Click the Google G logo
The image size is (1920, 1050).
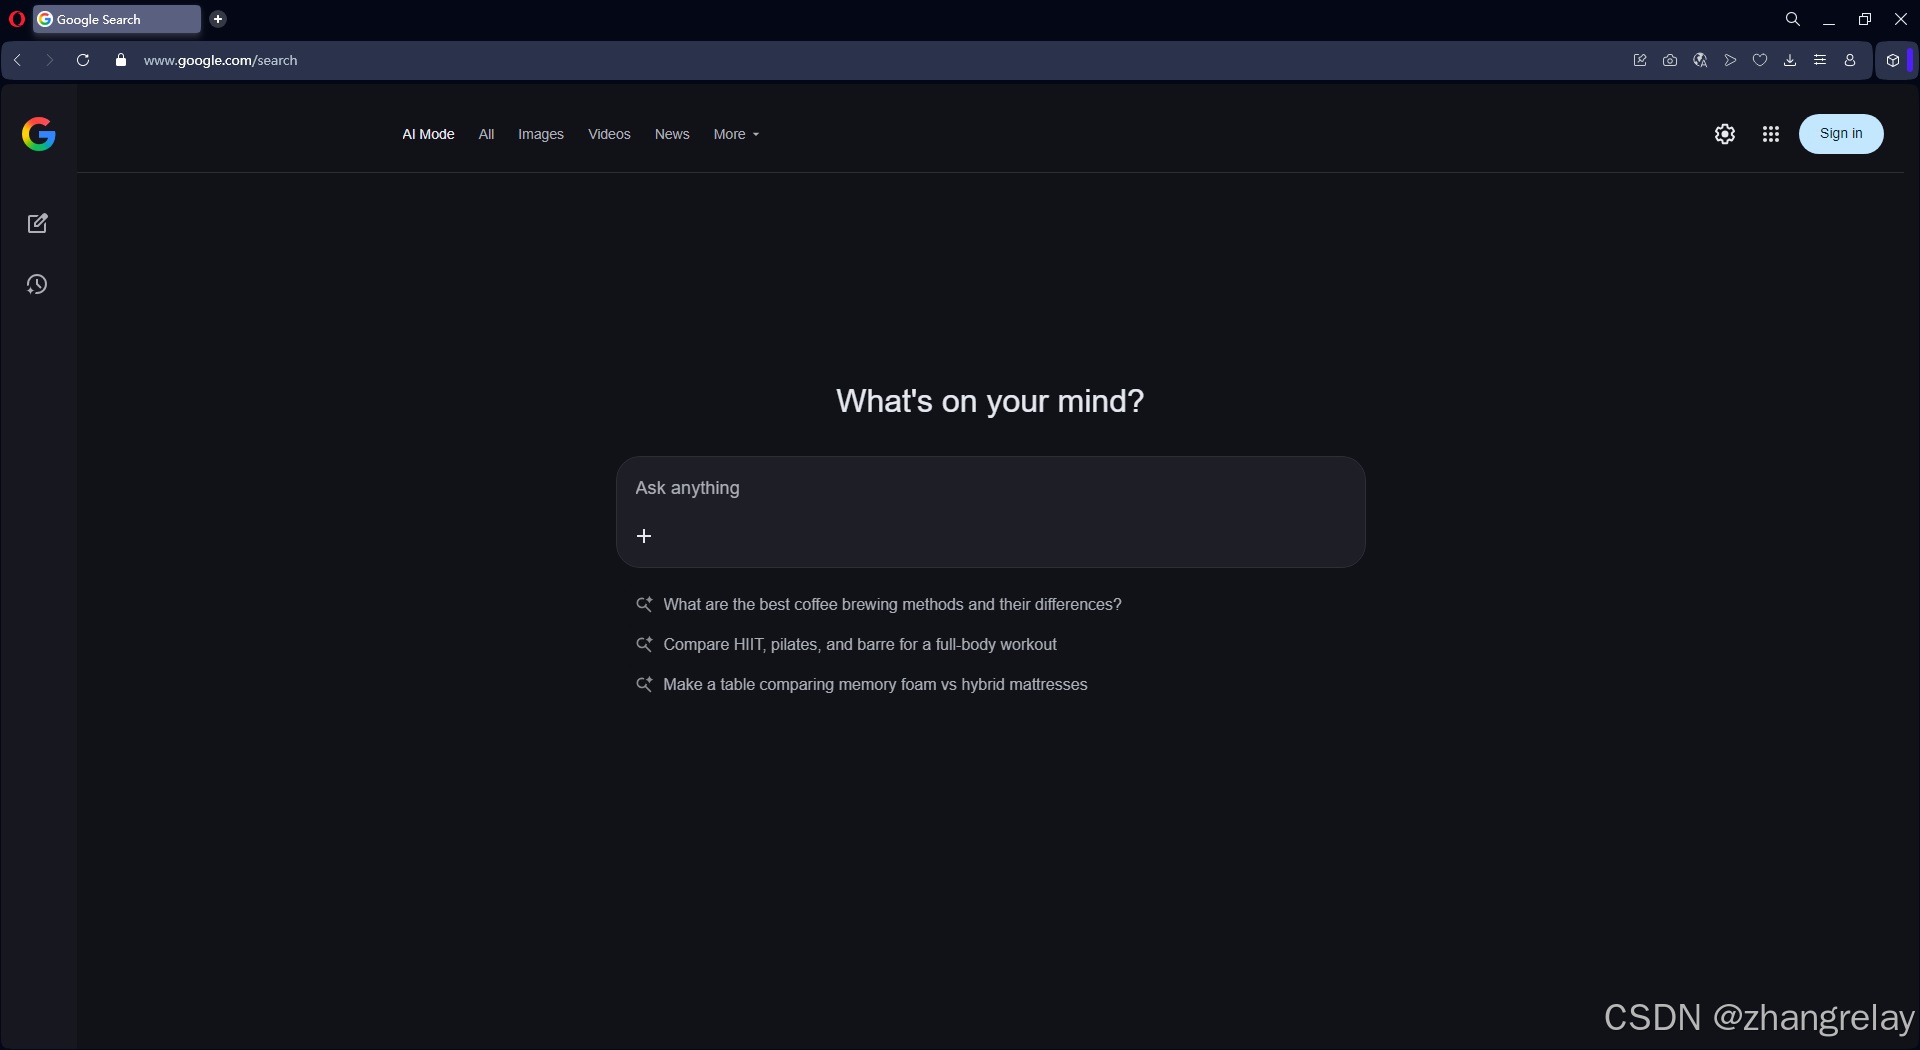(x=38, y=134)
